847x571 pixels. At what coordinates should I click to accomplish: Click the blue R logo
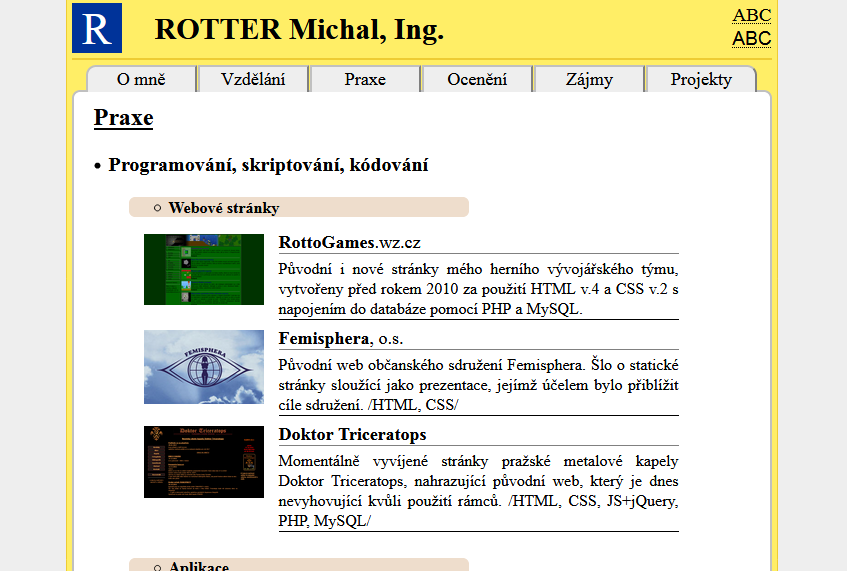[97, 28]
